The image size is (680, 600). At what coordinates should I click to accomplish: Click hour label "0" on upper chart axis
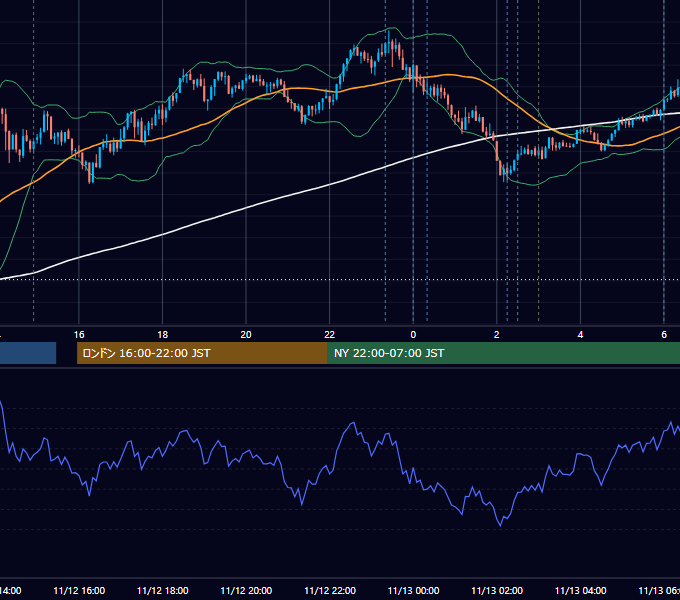(413, 335)
